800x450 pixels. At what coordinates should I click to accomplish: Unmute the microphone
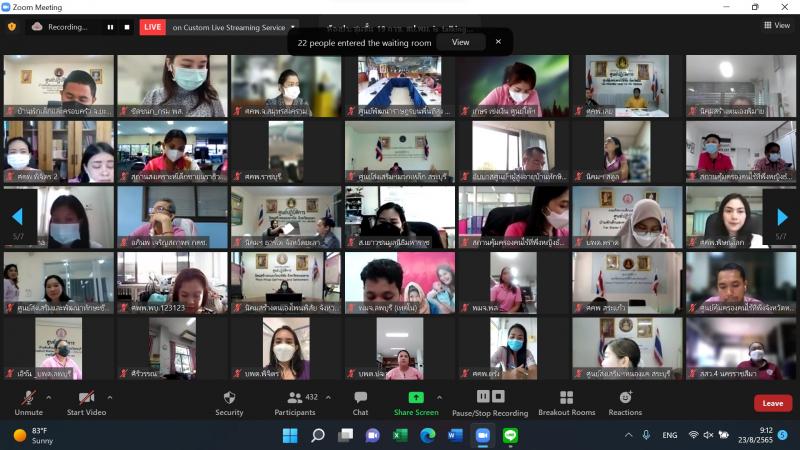coord(29,403)
